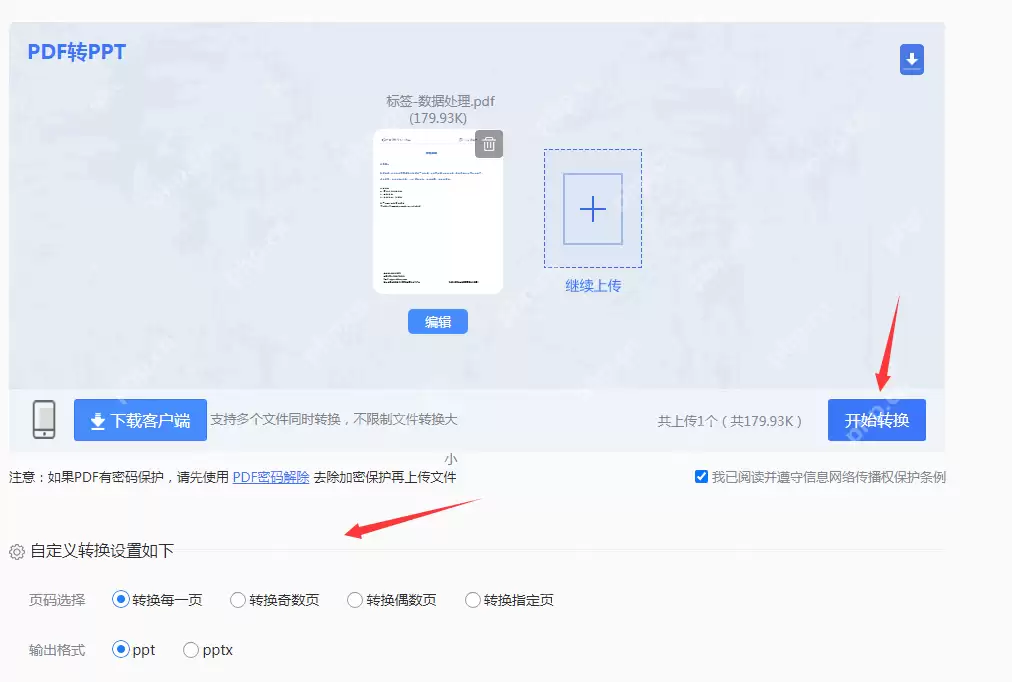Click the 继续上传 upload area
1012x682 pixels.
[x=592, y=285]
